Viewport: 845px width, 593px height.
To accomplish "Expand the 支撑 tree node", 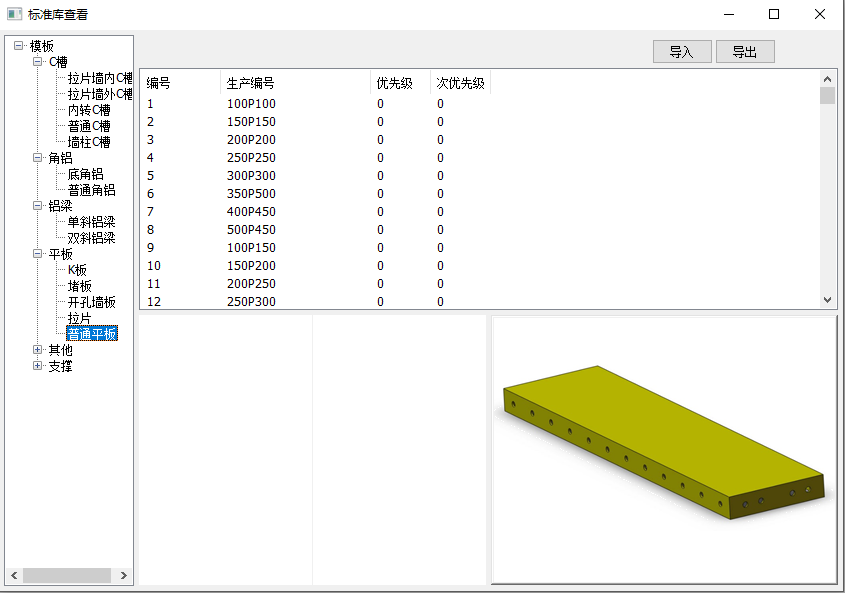I will point(38,366).
